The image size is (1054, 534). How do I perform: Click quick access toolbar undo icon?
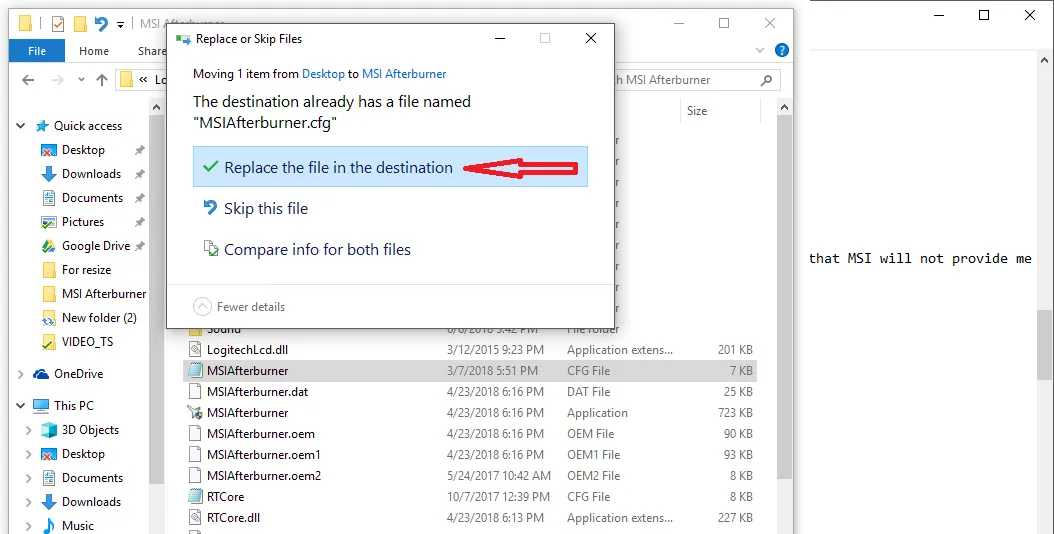(101, 24)
